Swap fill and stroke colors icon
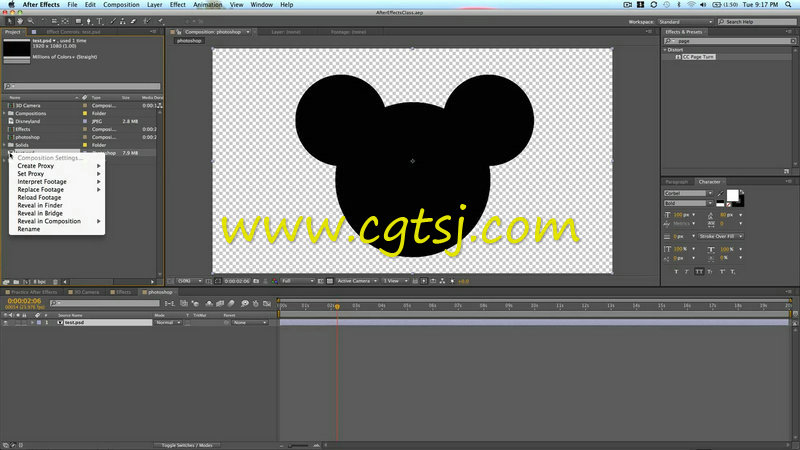This screenshot has width=800, height=450. (742, 192)
